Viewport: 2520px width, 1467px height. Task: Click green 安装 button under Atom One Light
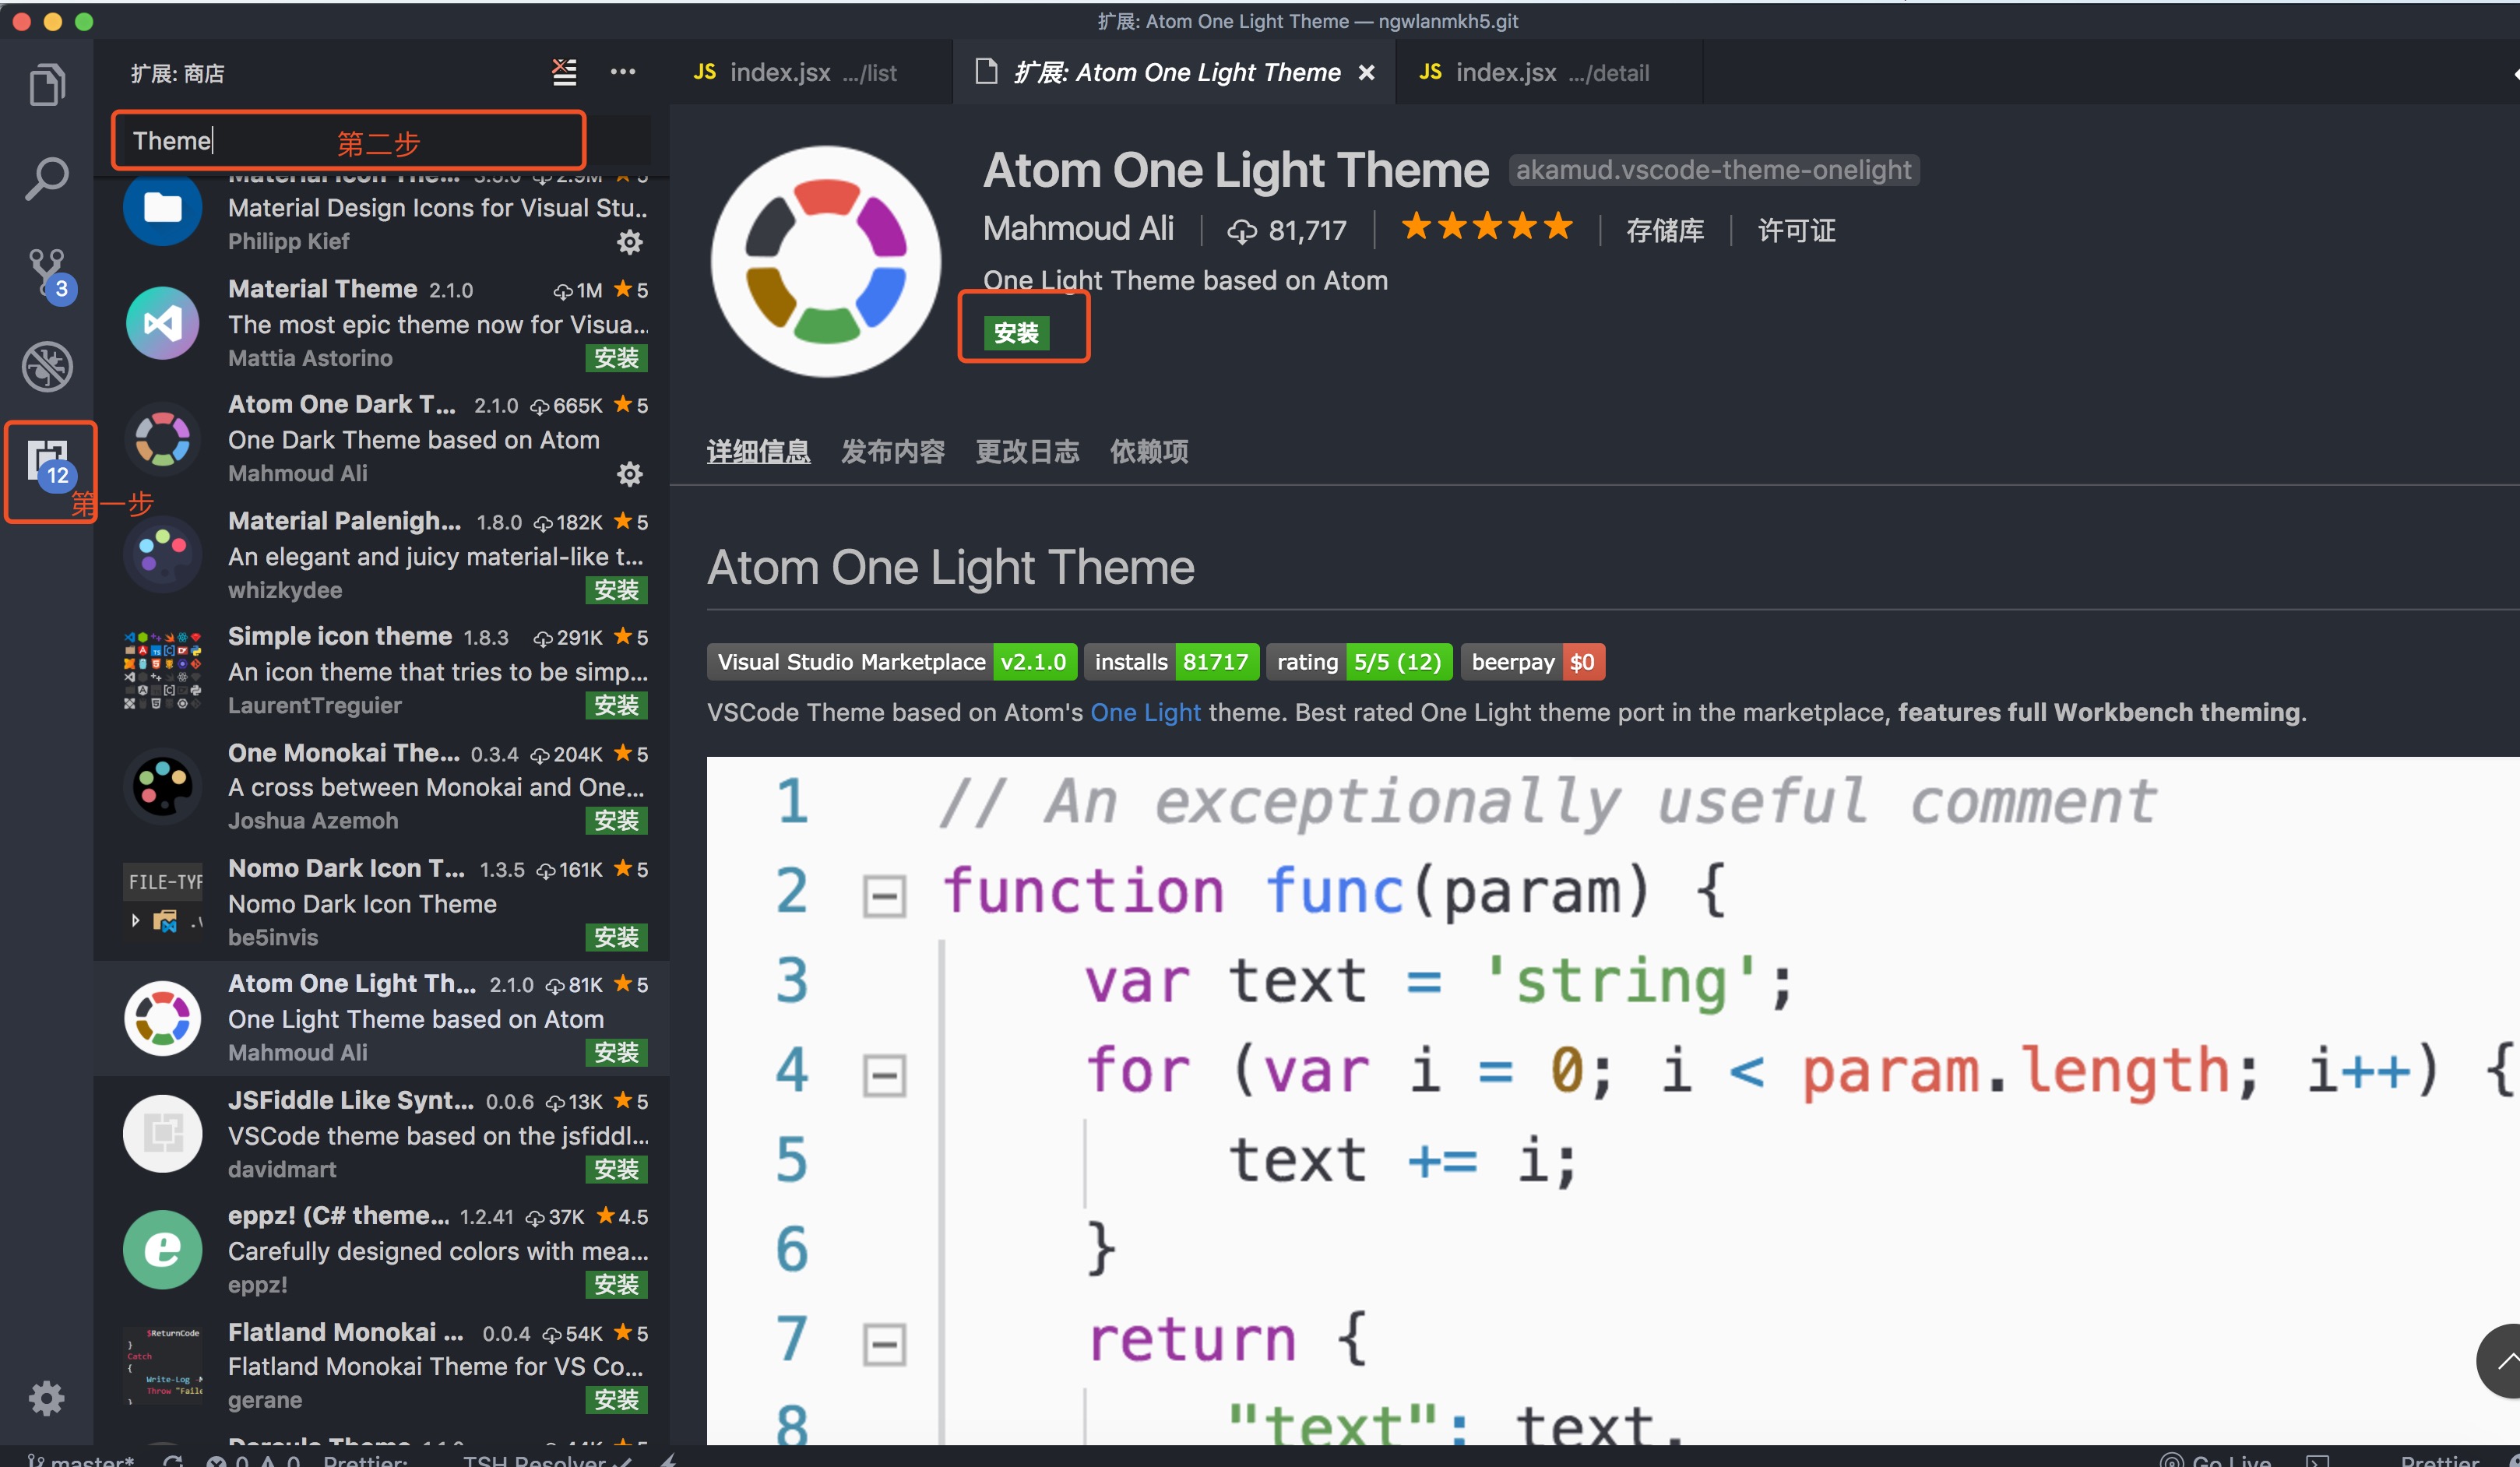click(1016, 333)
